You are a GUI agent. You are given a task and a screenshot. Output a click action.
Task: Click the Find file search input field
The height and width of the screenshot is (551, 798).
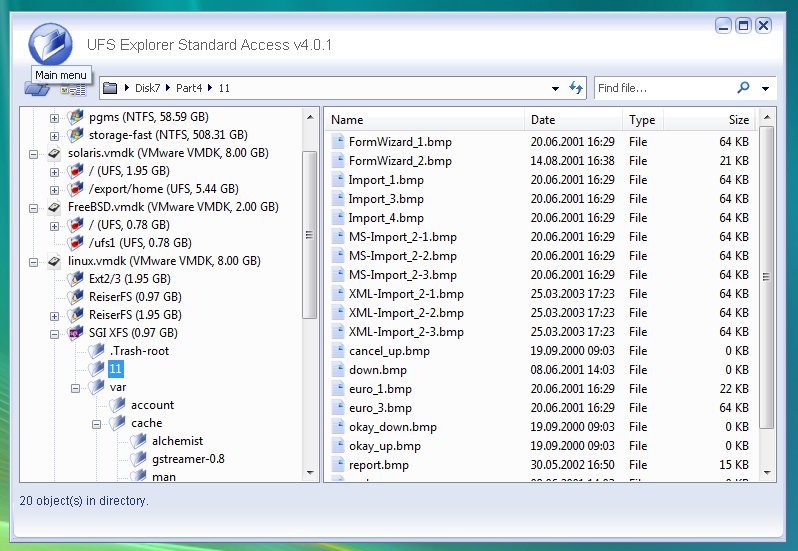(x=664, y=88)
